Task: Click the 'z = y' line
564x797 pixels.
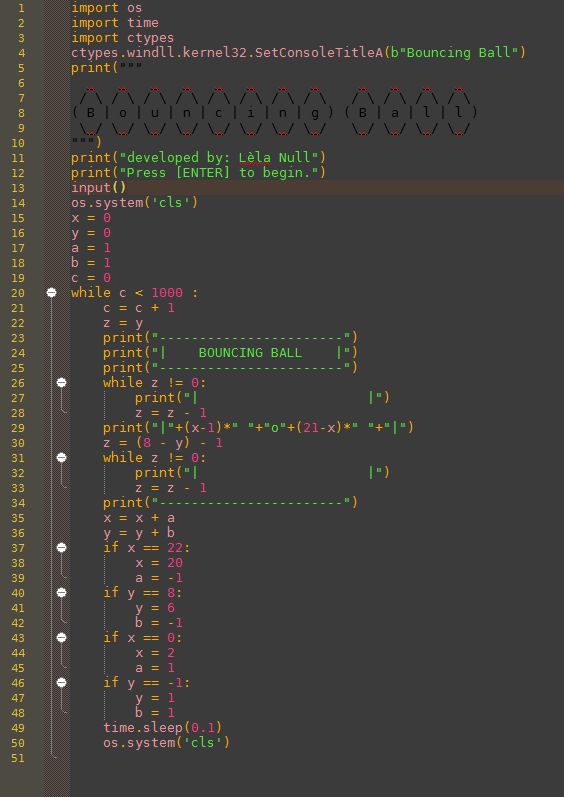Action: (x=123, y=323)
